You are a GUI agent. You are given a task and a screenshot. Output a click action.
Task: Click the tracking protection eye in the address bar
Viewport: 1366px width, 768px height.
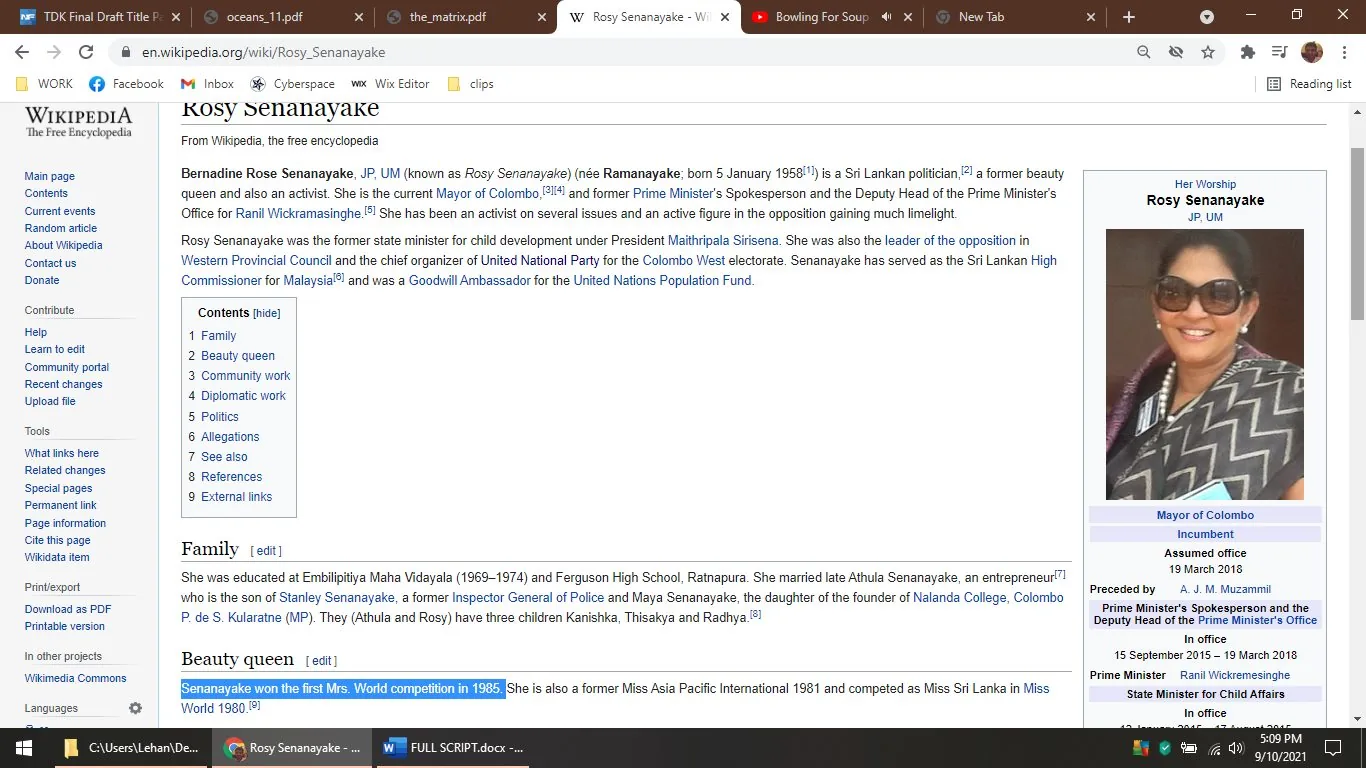(x=1175, y=52)
